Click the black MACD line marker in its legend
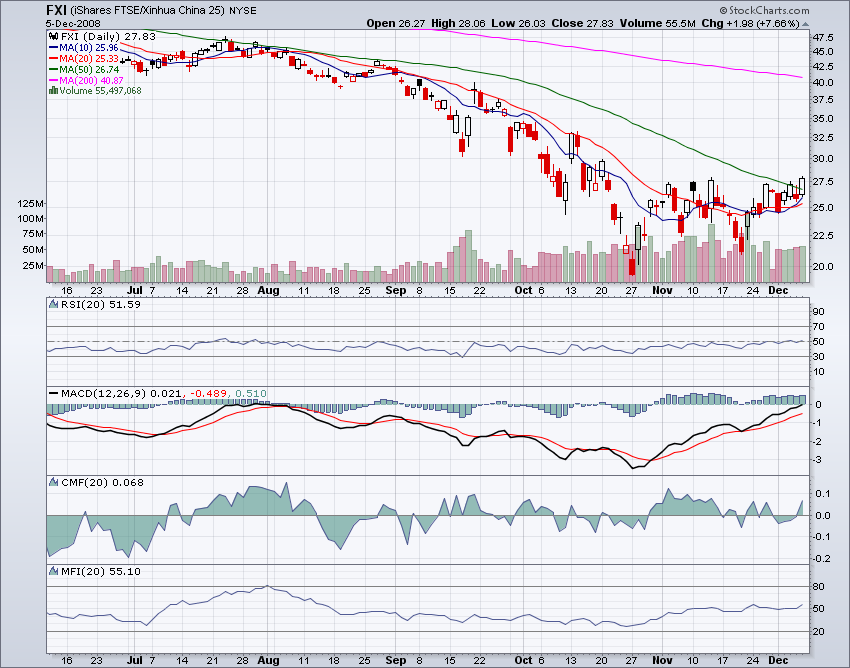 tap(54, 393)
